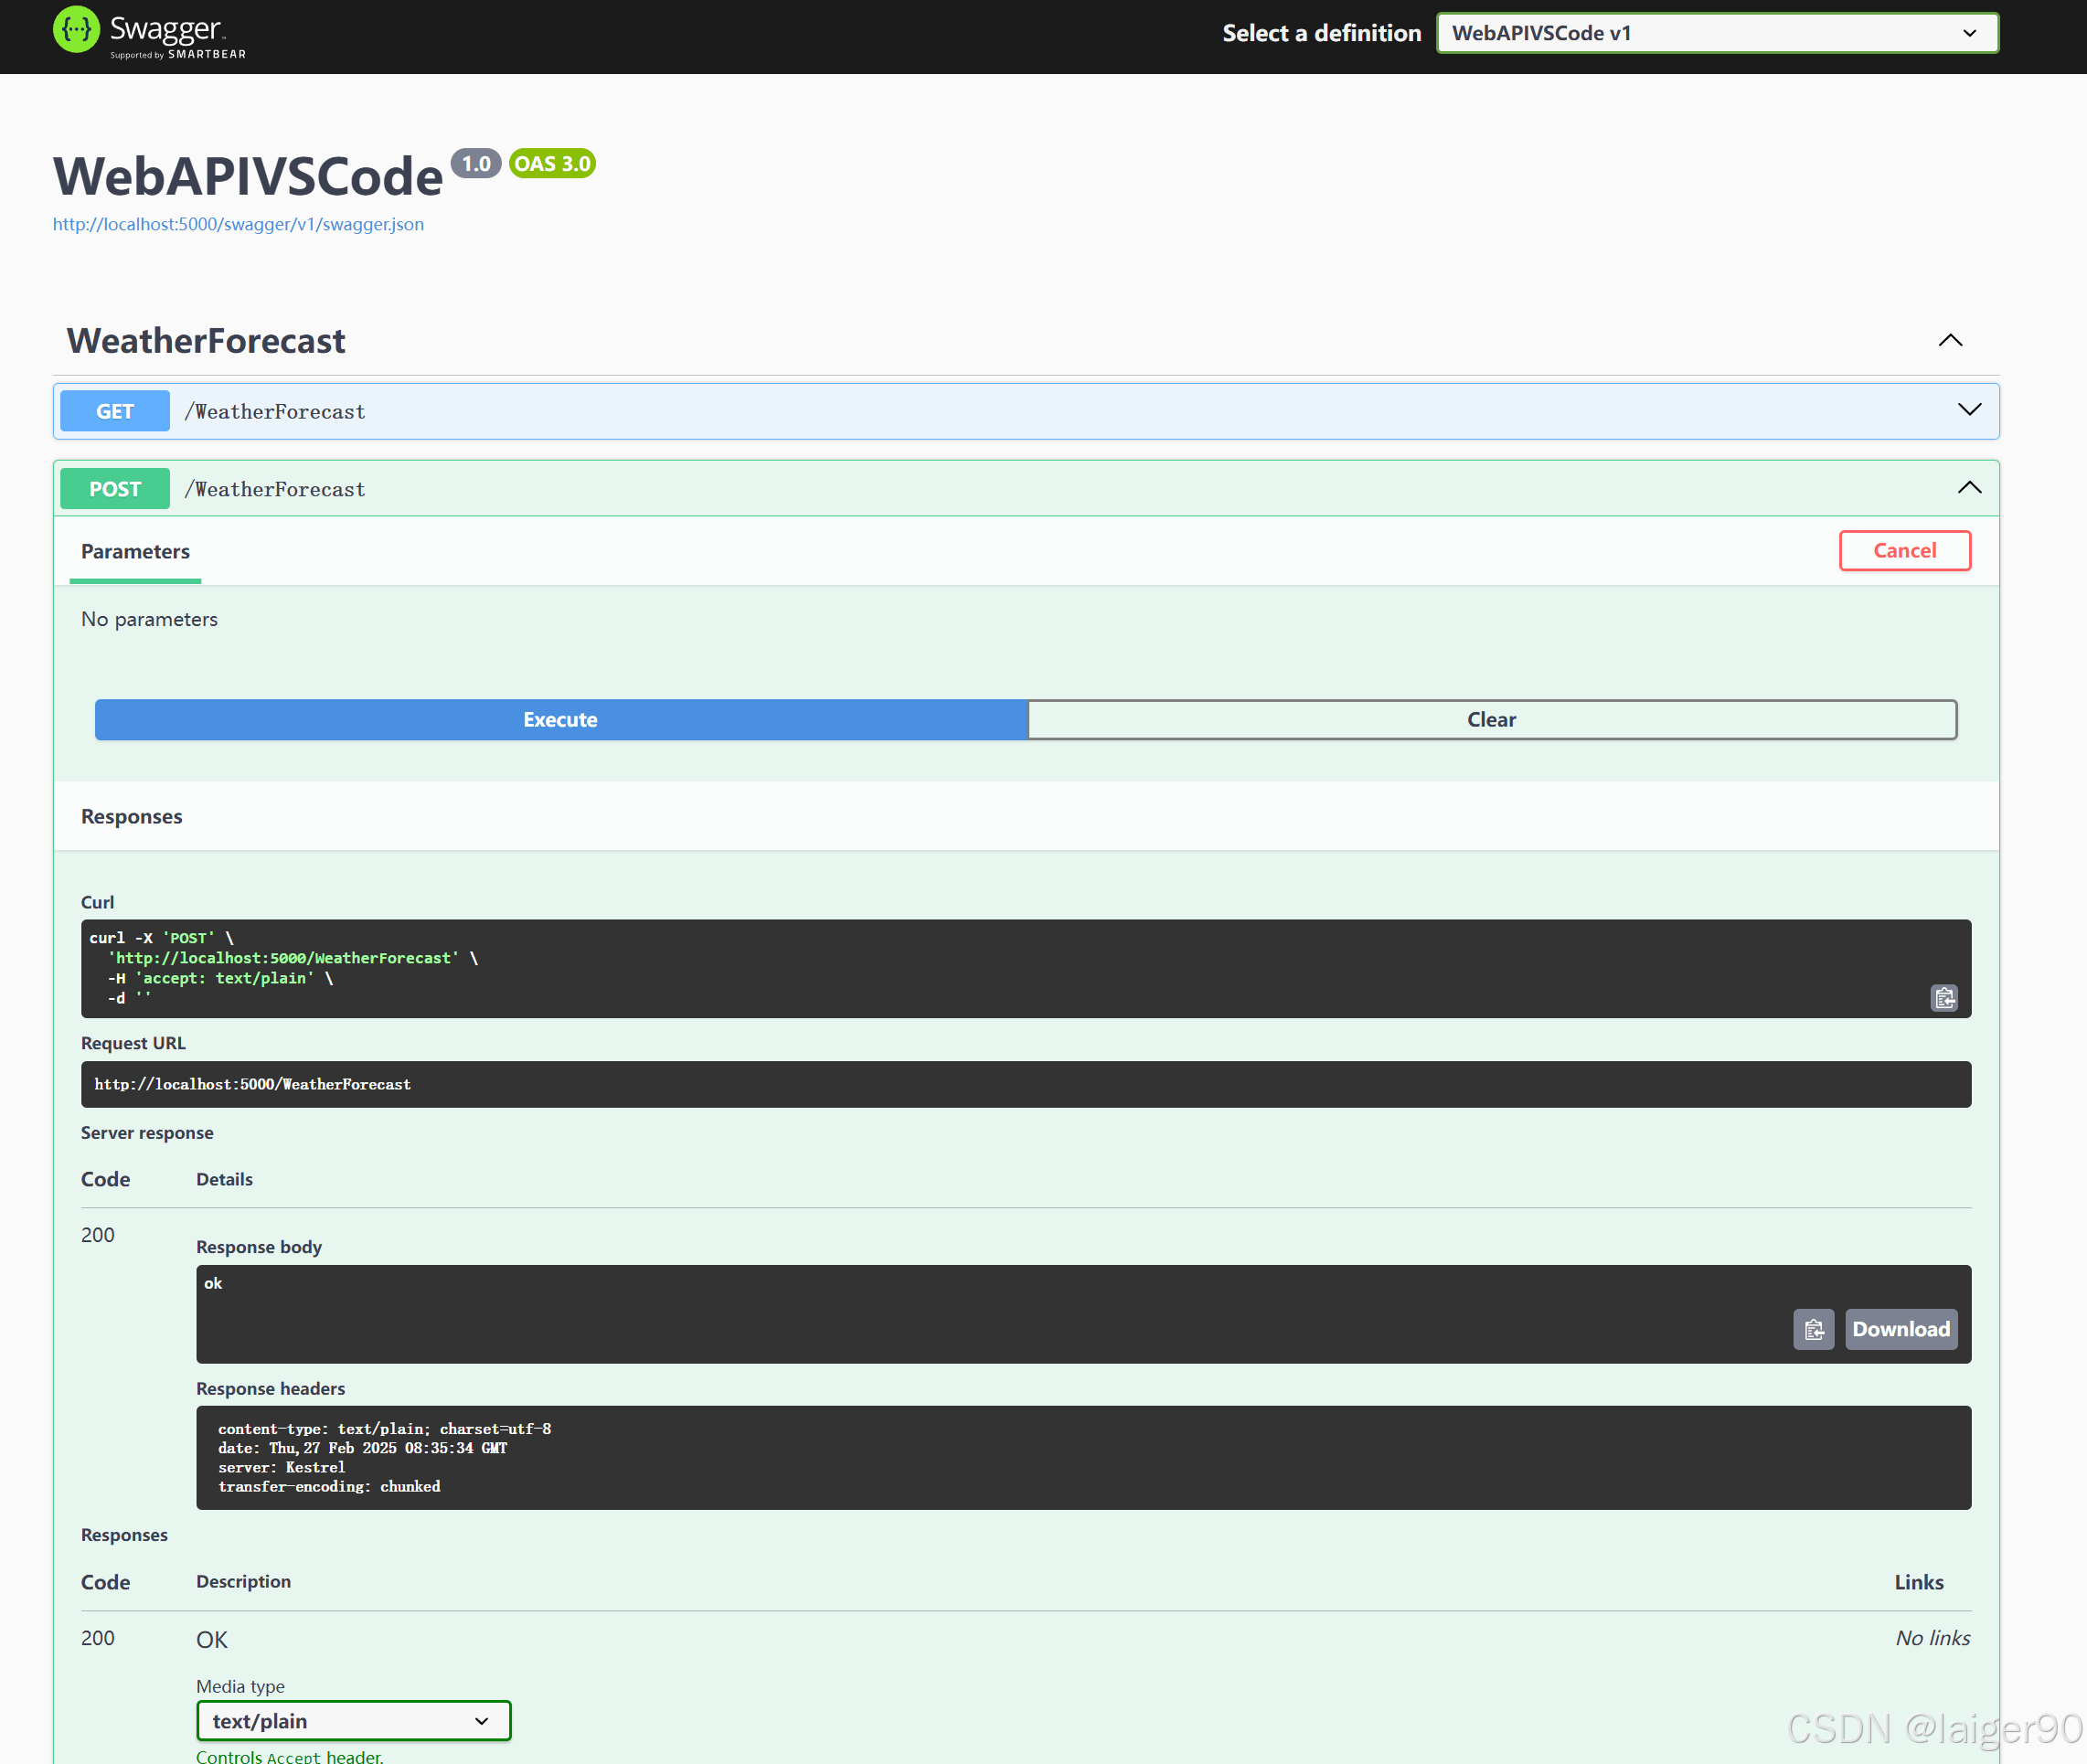Click the Swagger logo icon
Image resolution: width=2087 pixels, height=1764 pixels.
coord(76,30)
